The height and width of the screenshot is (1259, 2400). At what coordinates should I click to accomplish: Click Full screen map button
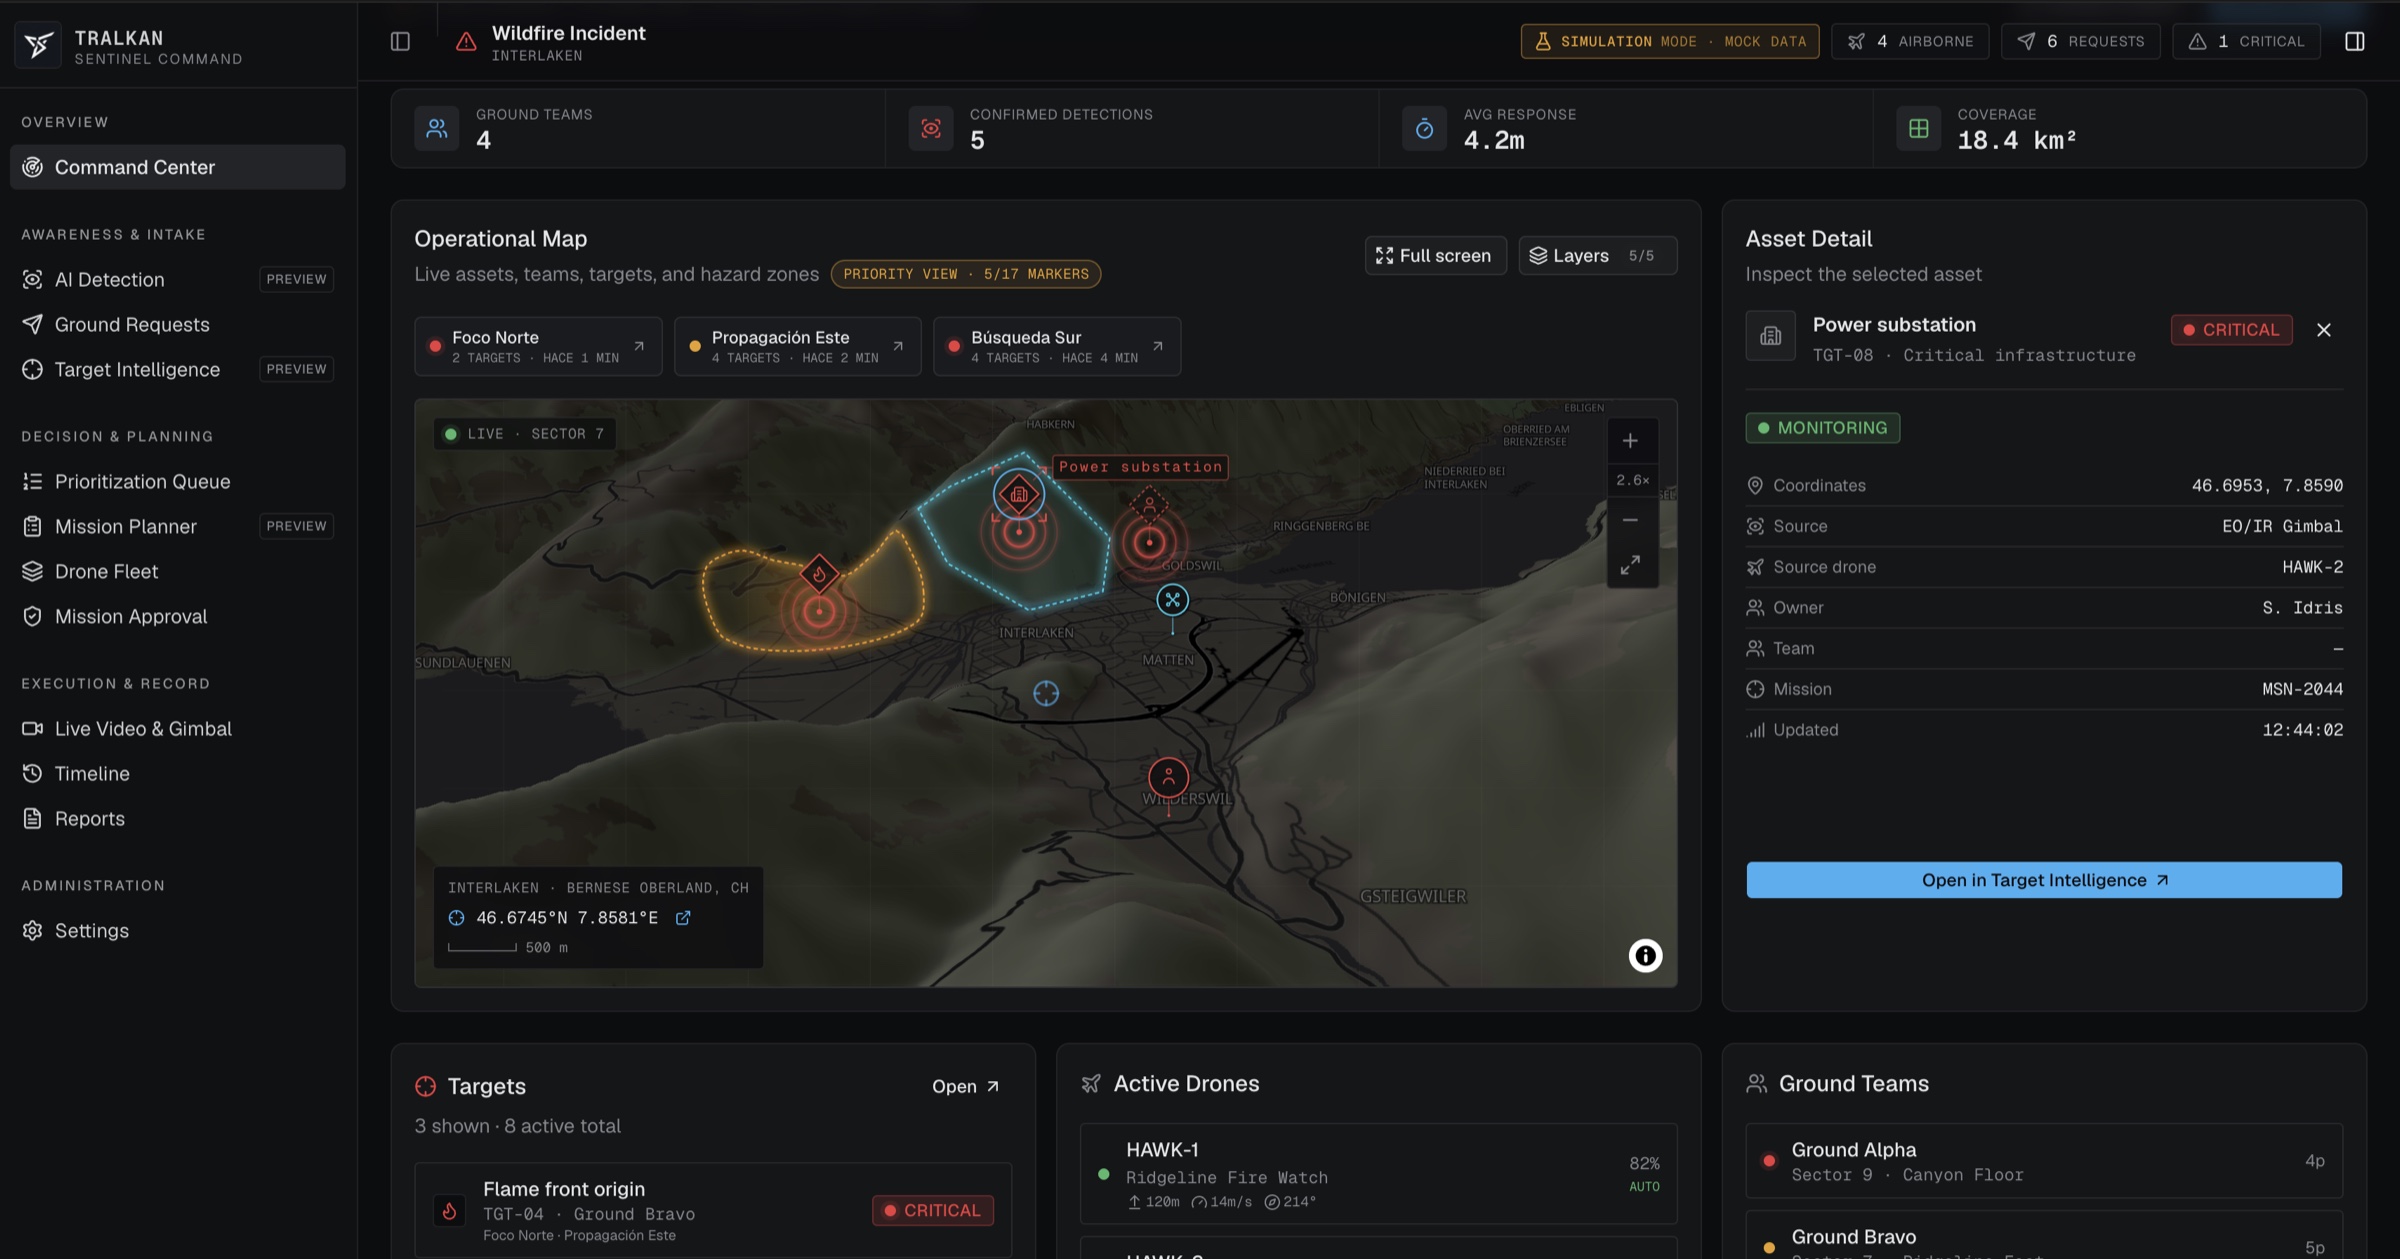[x=1435, y=256]
